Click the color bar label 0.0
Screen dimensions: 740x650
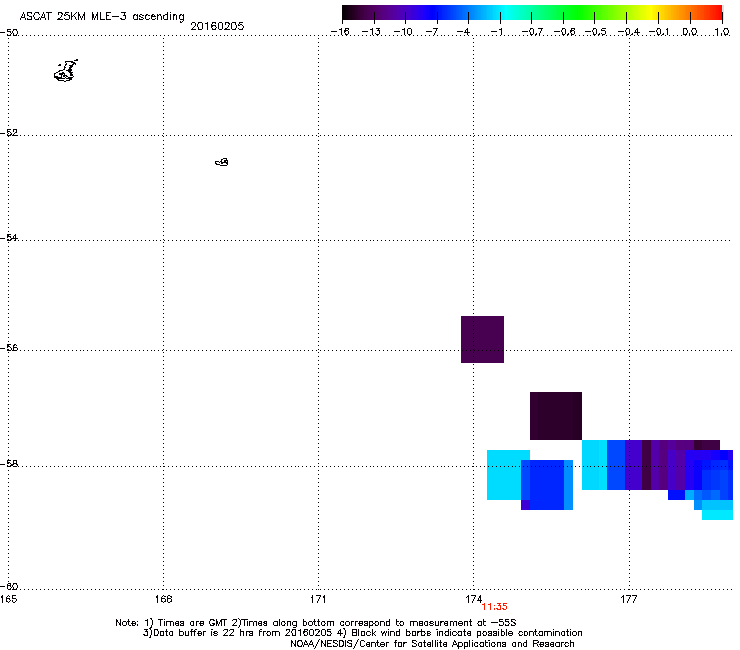click(690, 32)
